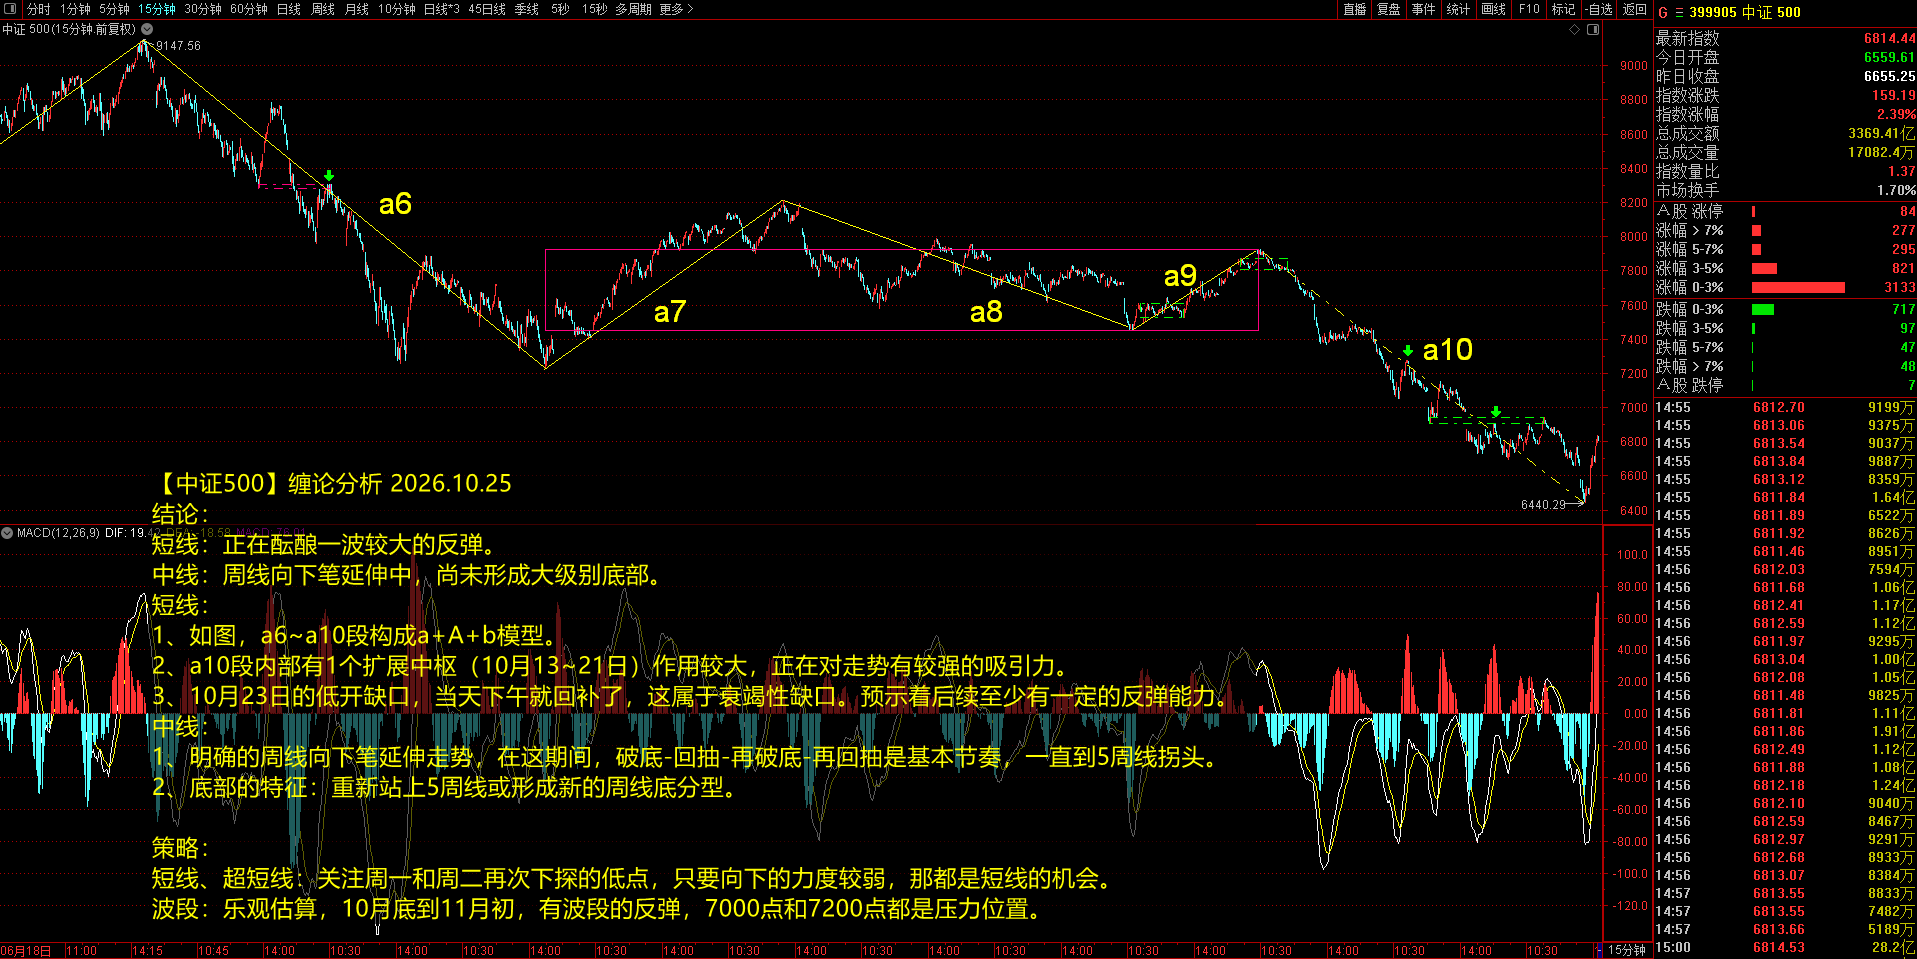This screenshot has height=959, width=1917.
Task: Switch to 月线 monthly chart
Action: tap(357, 9)
